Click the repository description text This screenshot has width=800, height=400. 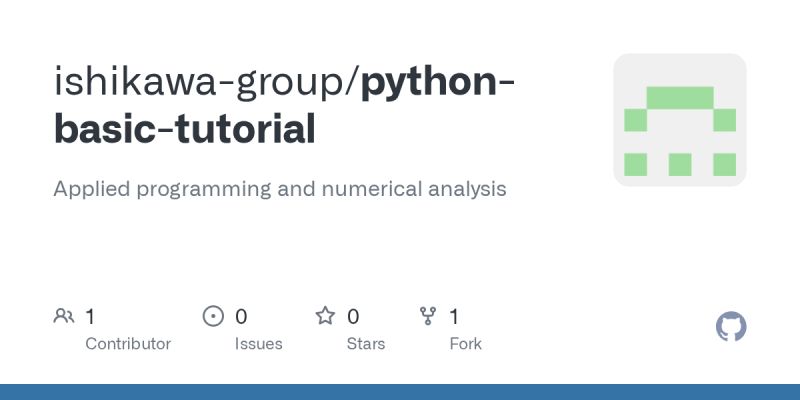click(x=280, y=188)
